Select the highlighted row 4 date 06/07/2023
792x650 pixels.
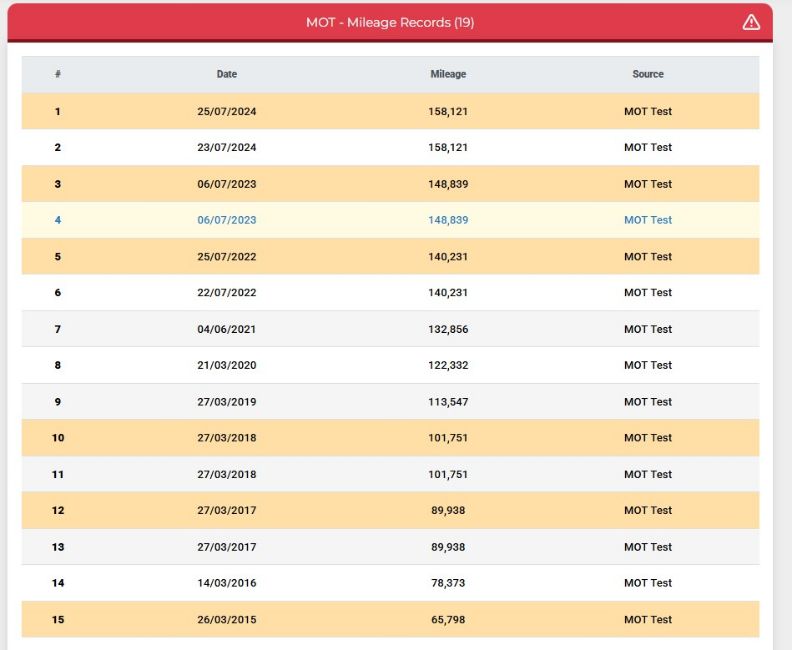point(227,220)
